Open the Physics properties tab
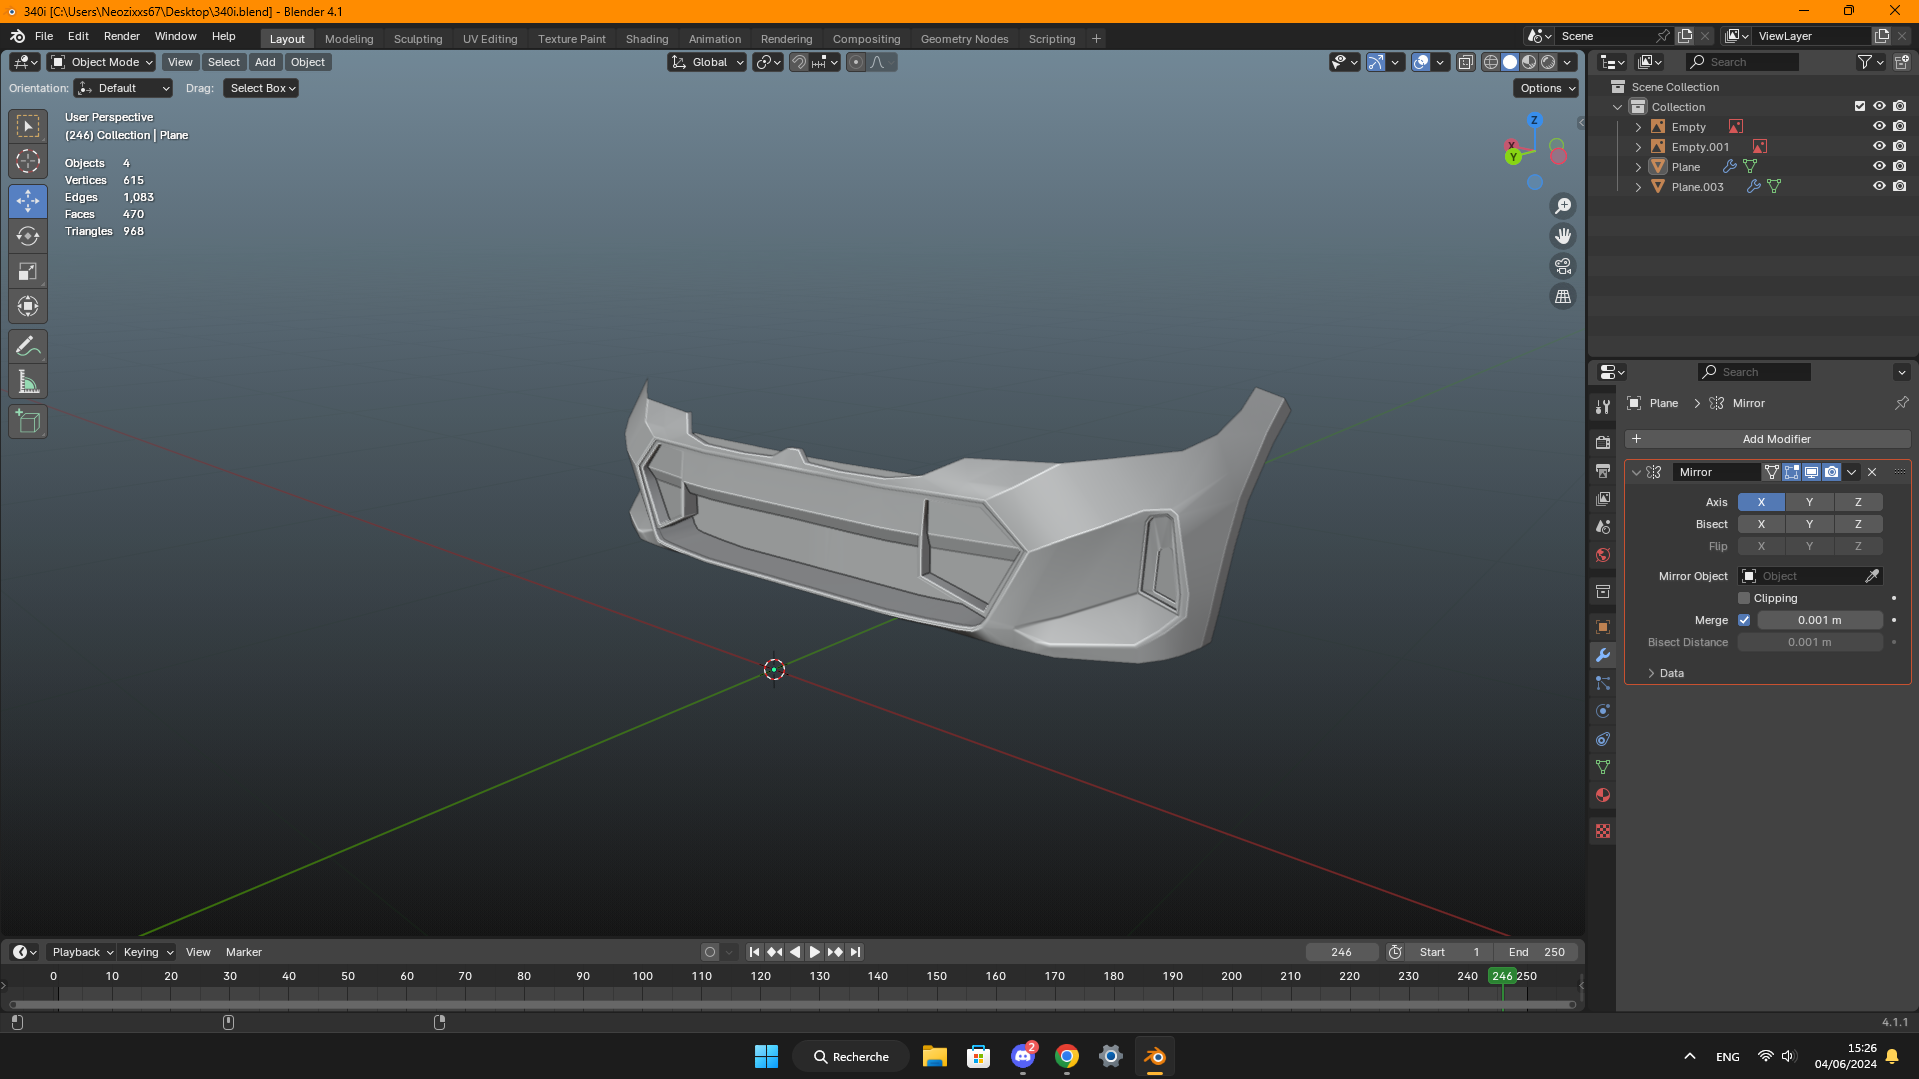Screen dimensions: 1919x1079 pos(1603,711)
